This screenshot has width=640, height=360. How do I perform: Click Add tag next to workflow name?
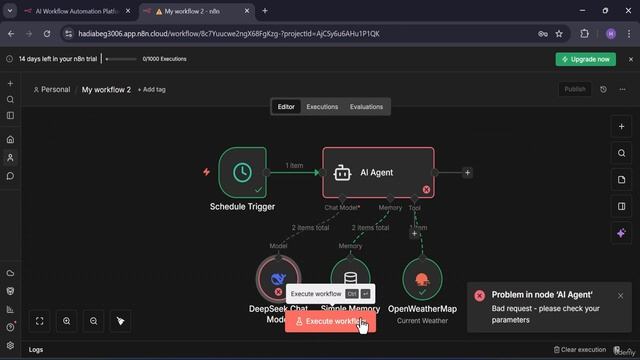pyautogui.click(x=151, y=89)
